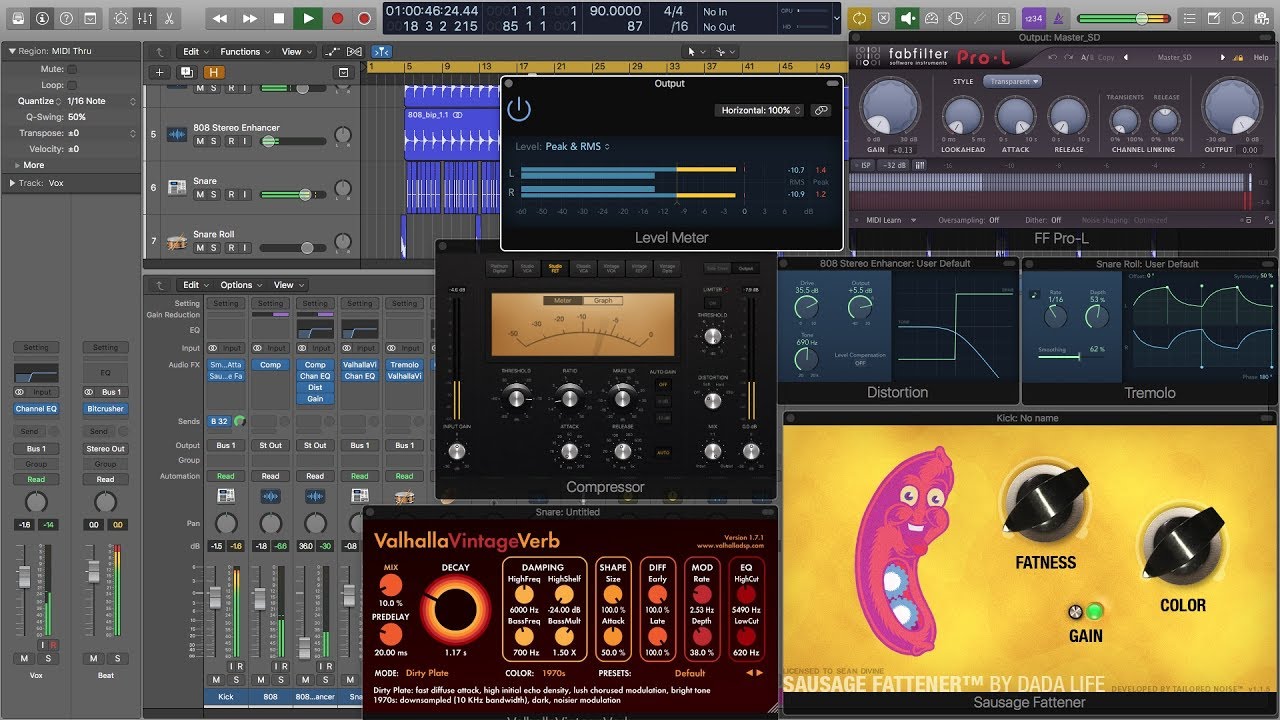Adjust the Snare Roll track volume slider
Image resolution: width=1280 pixels, height=720 pixels.
coord(292,248)
